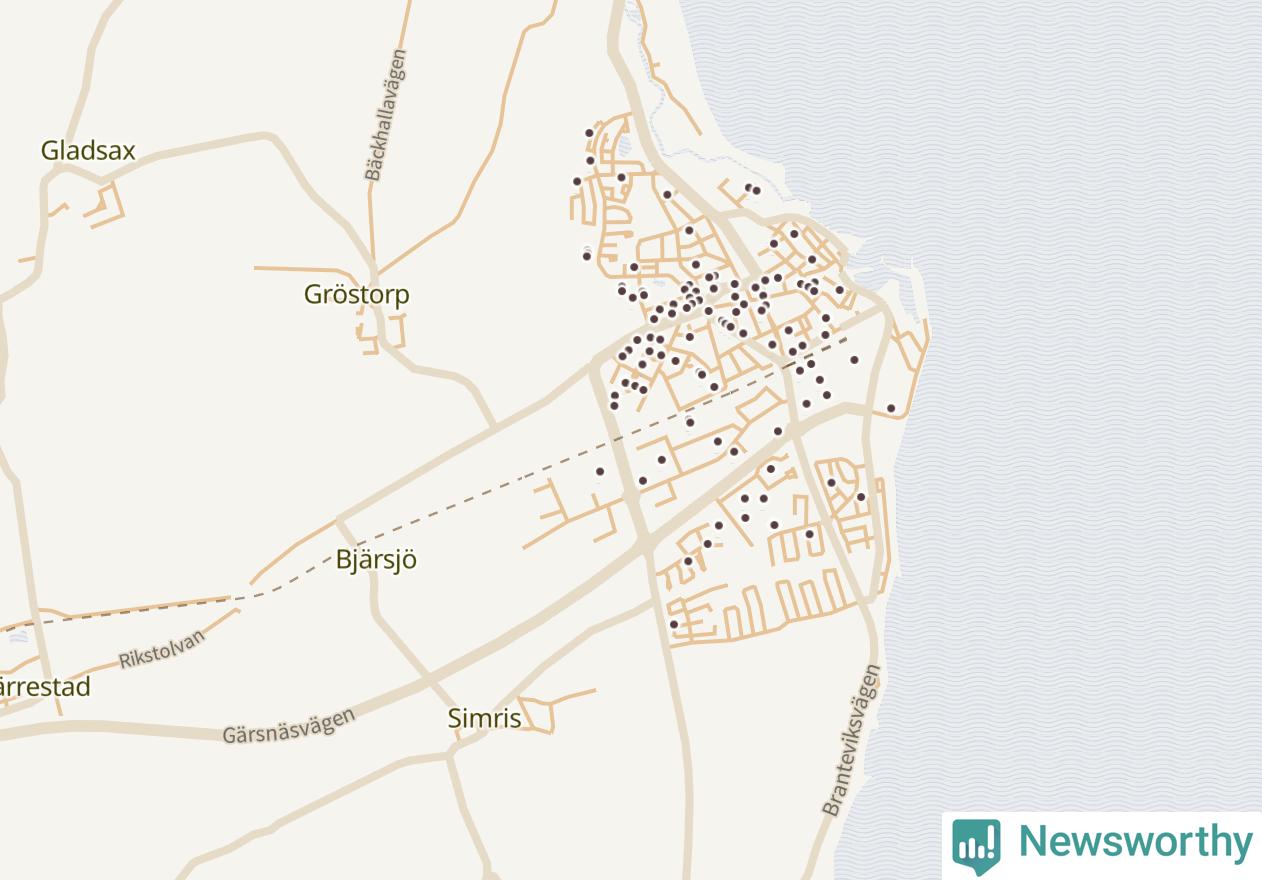1262x880 pixels.
Task: Click the Newsworthy chart logo icon
Action: click(x=975, y=845)
